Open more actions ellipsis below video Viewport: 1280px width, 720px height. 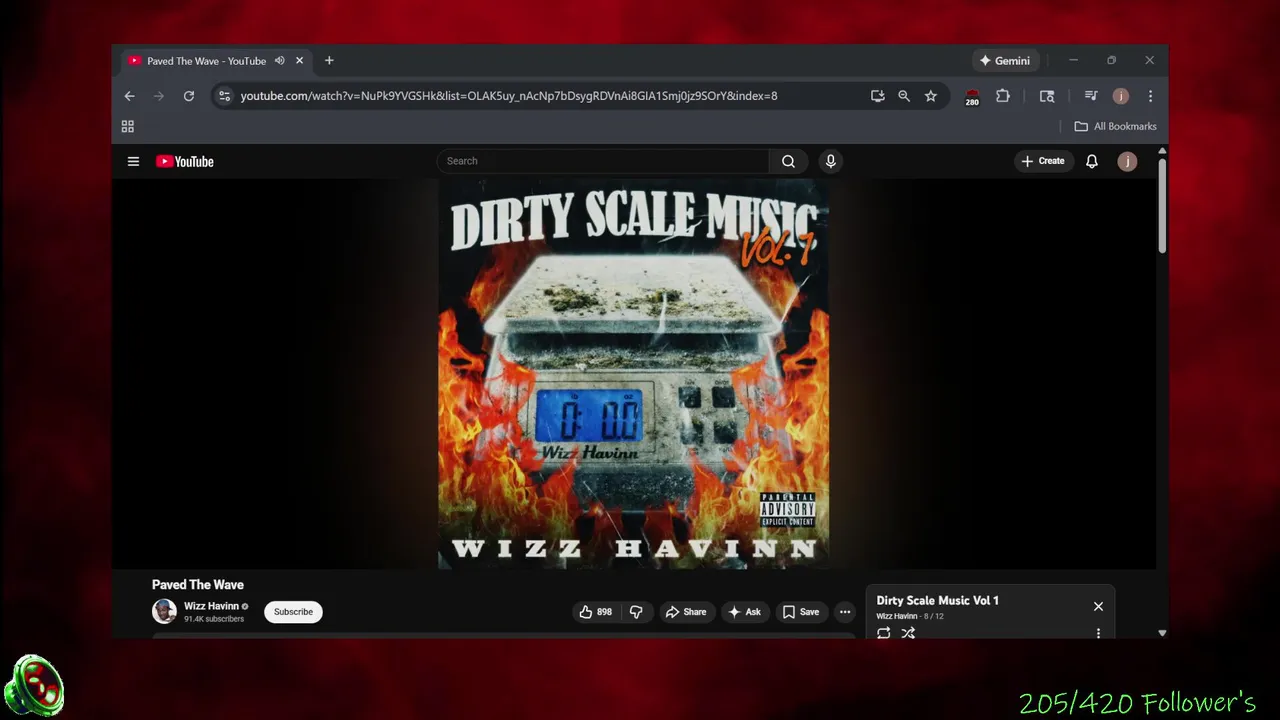point(845,612)
